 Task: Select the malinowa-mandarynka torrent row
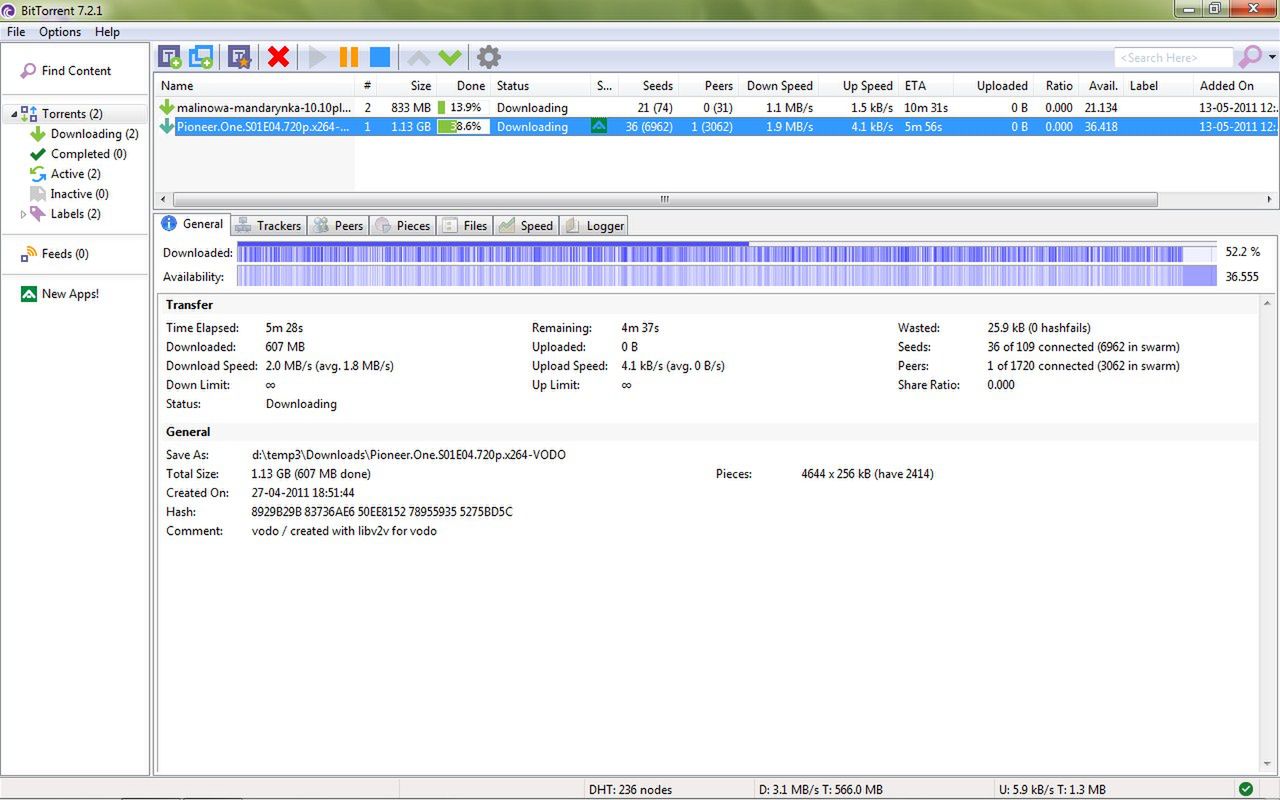[717, 107]
